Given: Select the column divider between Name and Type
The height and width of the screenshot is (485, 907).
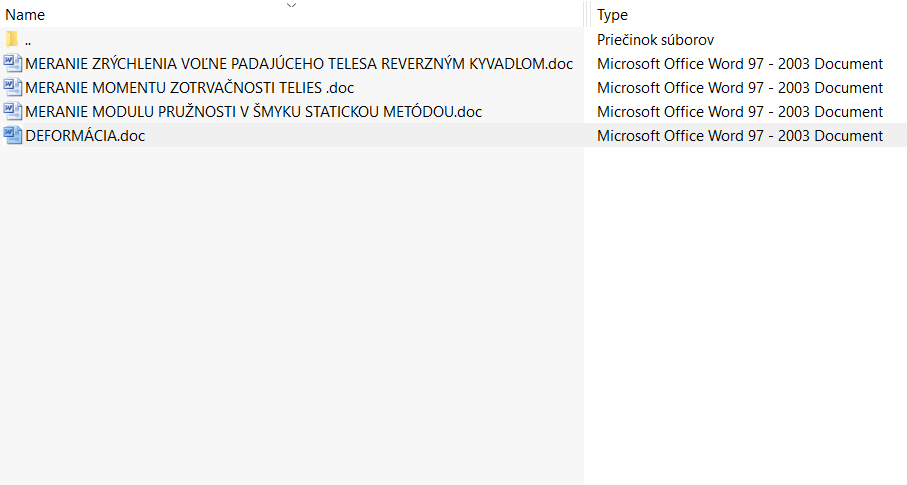Looking at the screenshot, I should [x=587, y=14].
